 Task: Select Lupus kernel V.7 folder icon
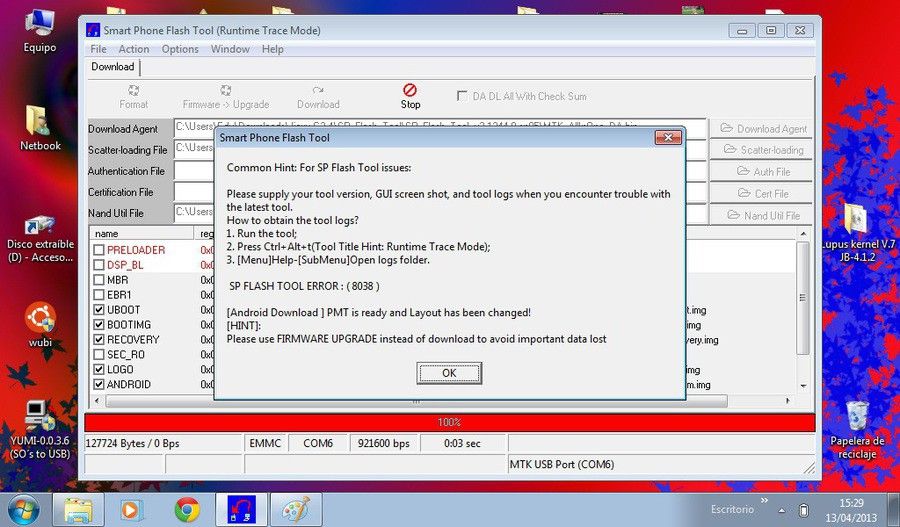(857, 233)
